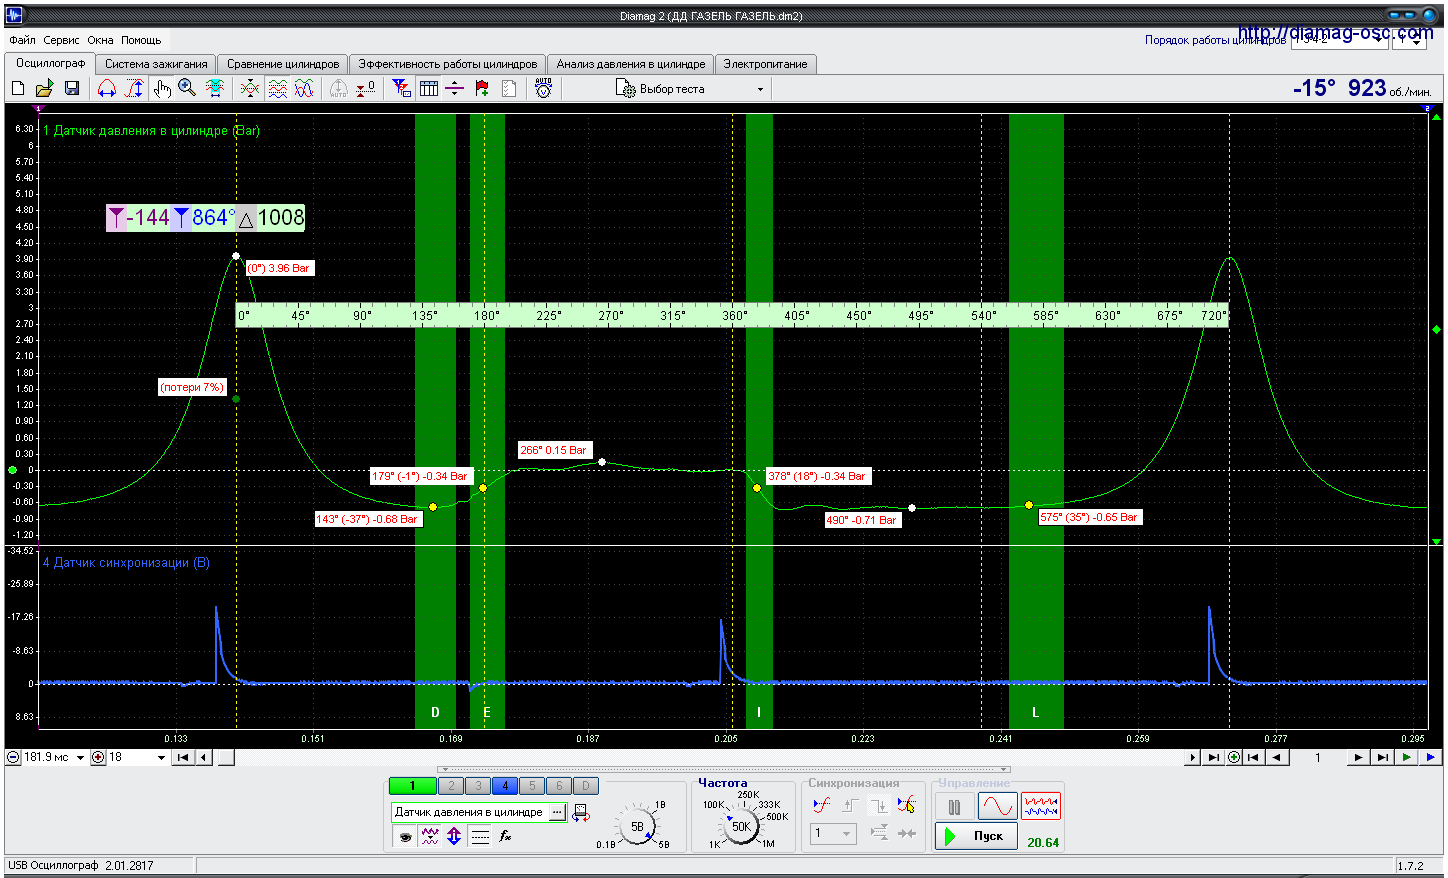Open the Файл menu

(22, 40)
